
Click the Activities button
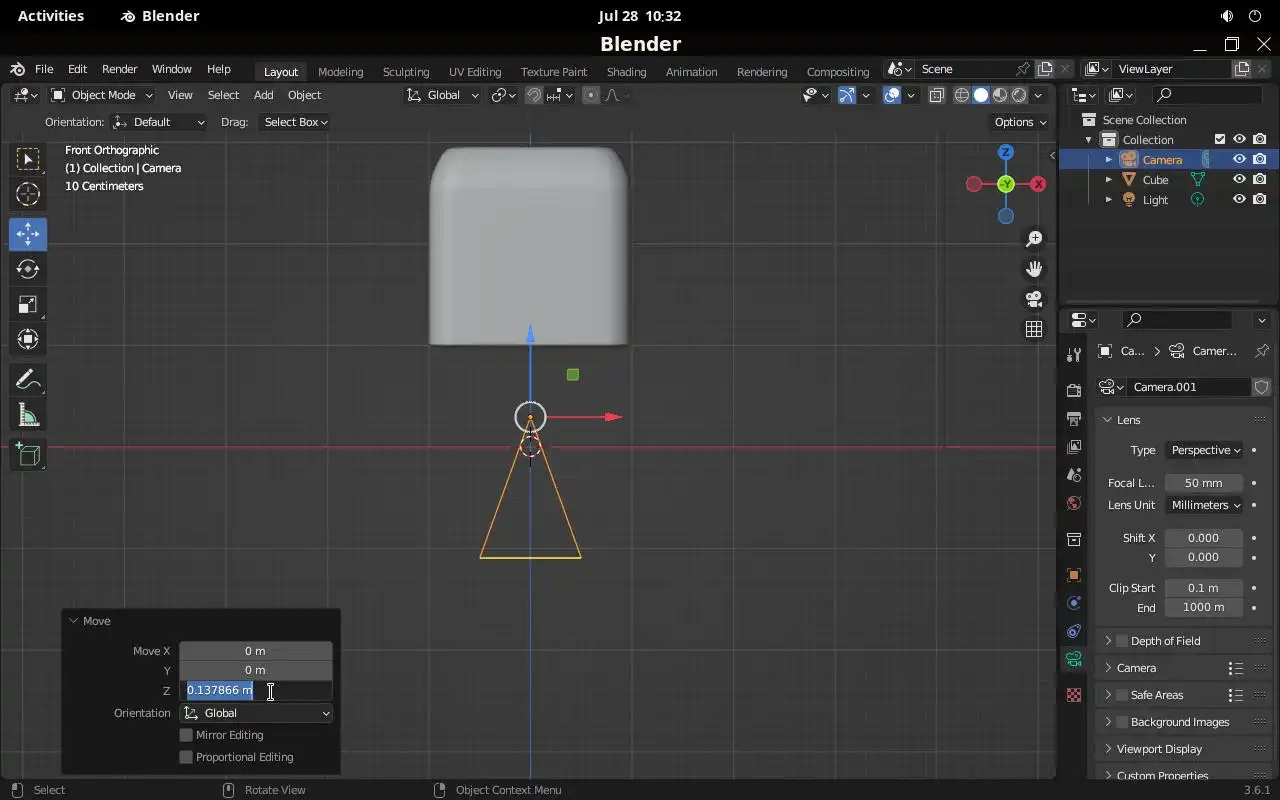pyautogui.click(x=51, y=16)
